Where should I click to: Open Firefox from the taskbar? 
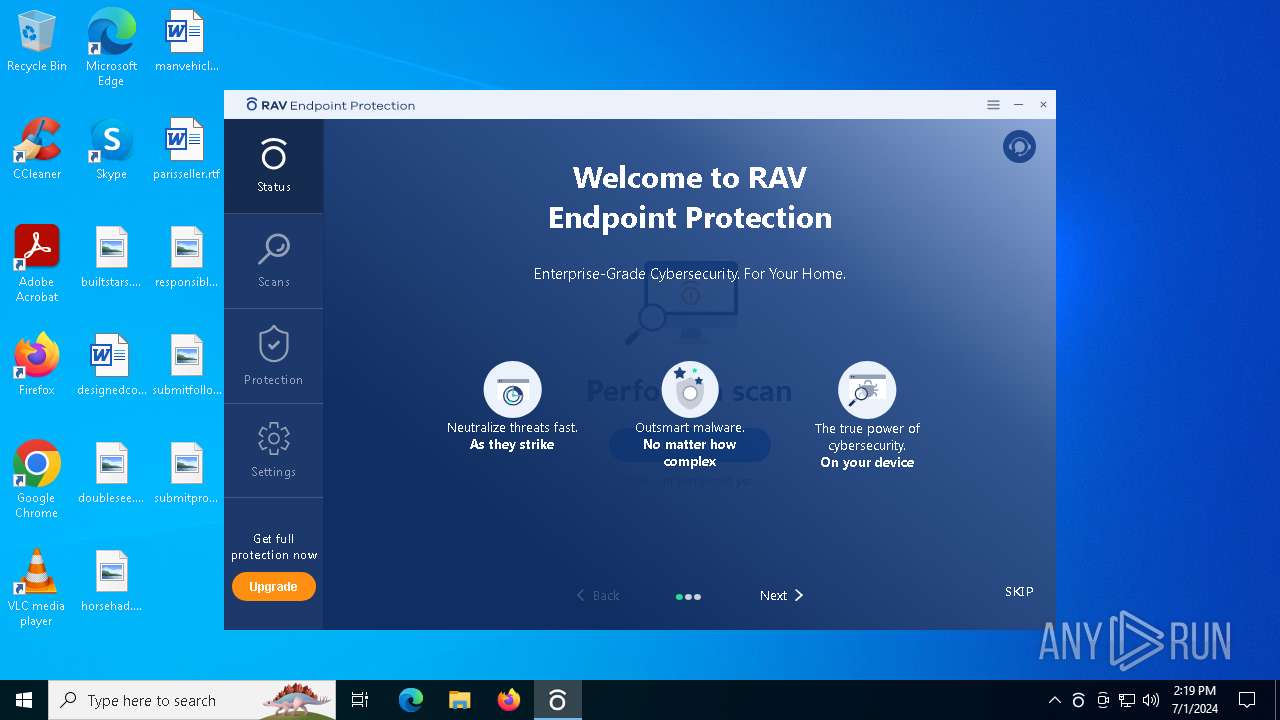508,700
